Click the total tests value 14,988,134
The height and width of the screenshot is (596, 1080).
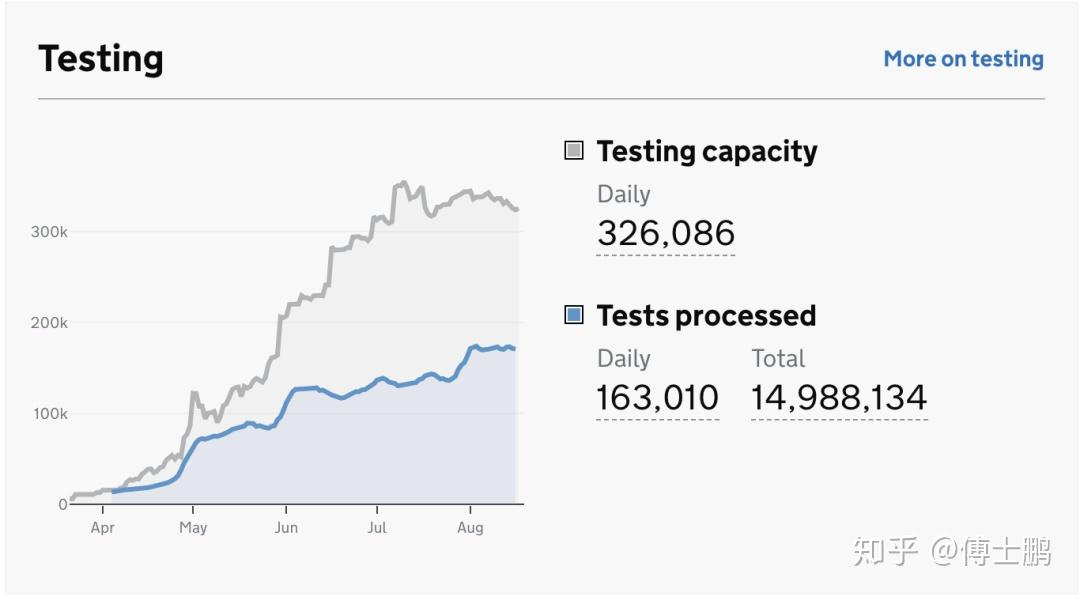click(839, 397)
